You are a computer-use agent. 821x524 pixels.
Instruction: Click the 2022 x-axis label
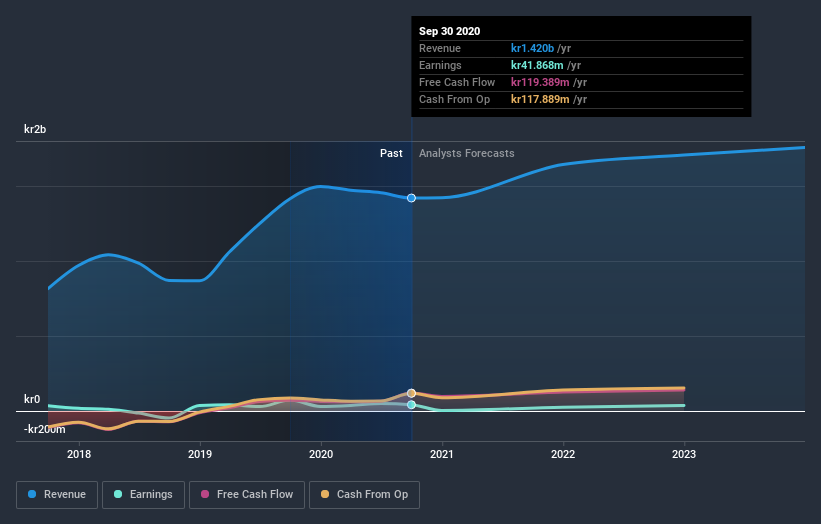563,454
